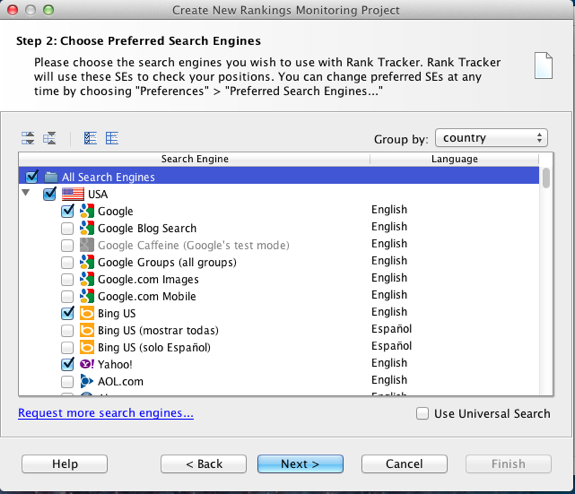Enable the Google Blog Search checkbox
The width and height of the screenshot is (575, 494).
coord(67,228)
